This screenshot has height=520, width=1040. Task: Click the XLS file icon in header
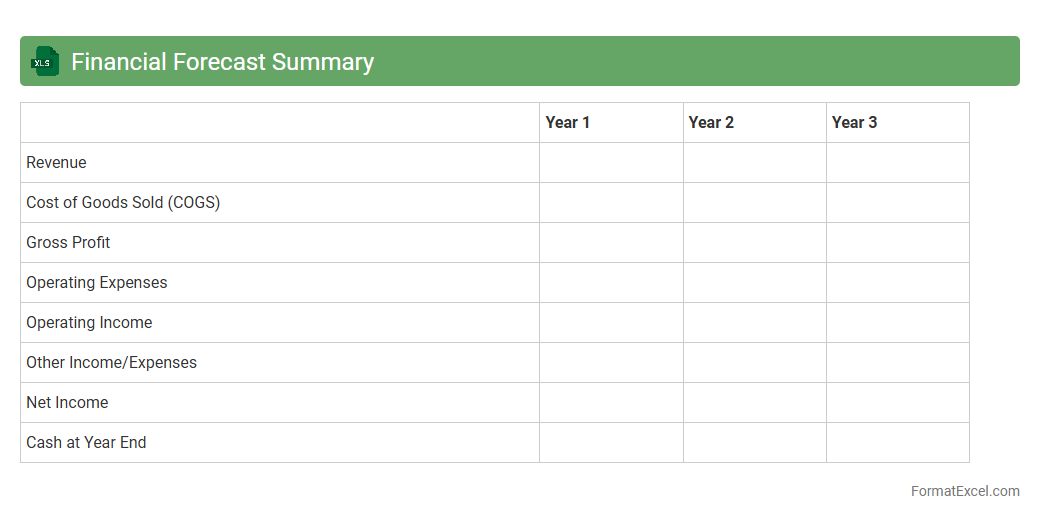[x=45, y=62]
